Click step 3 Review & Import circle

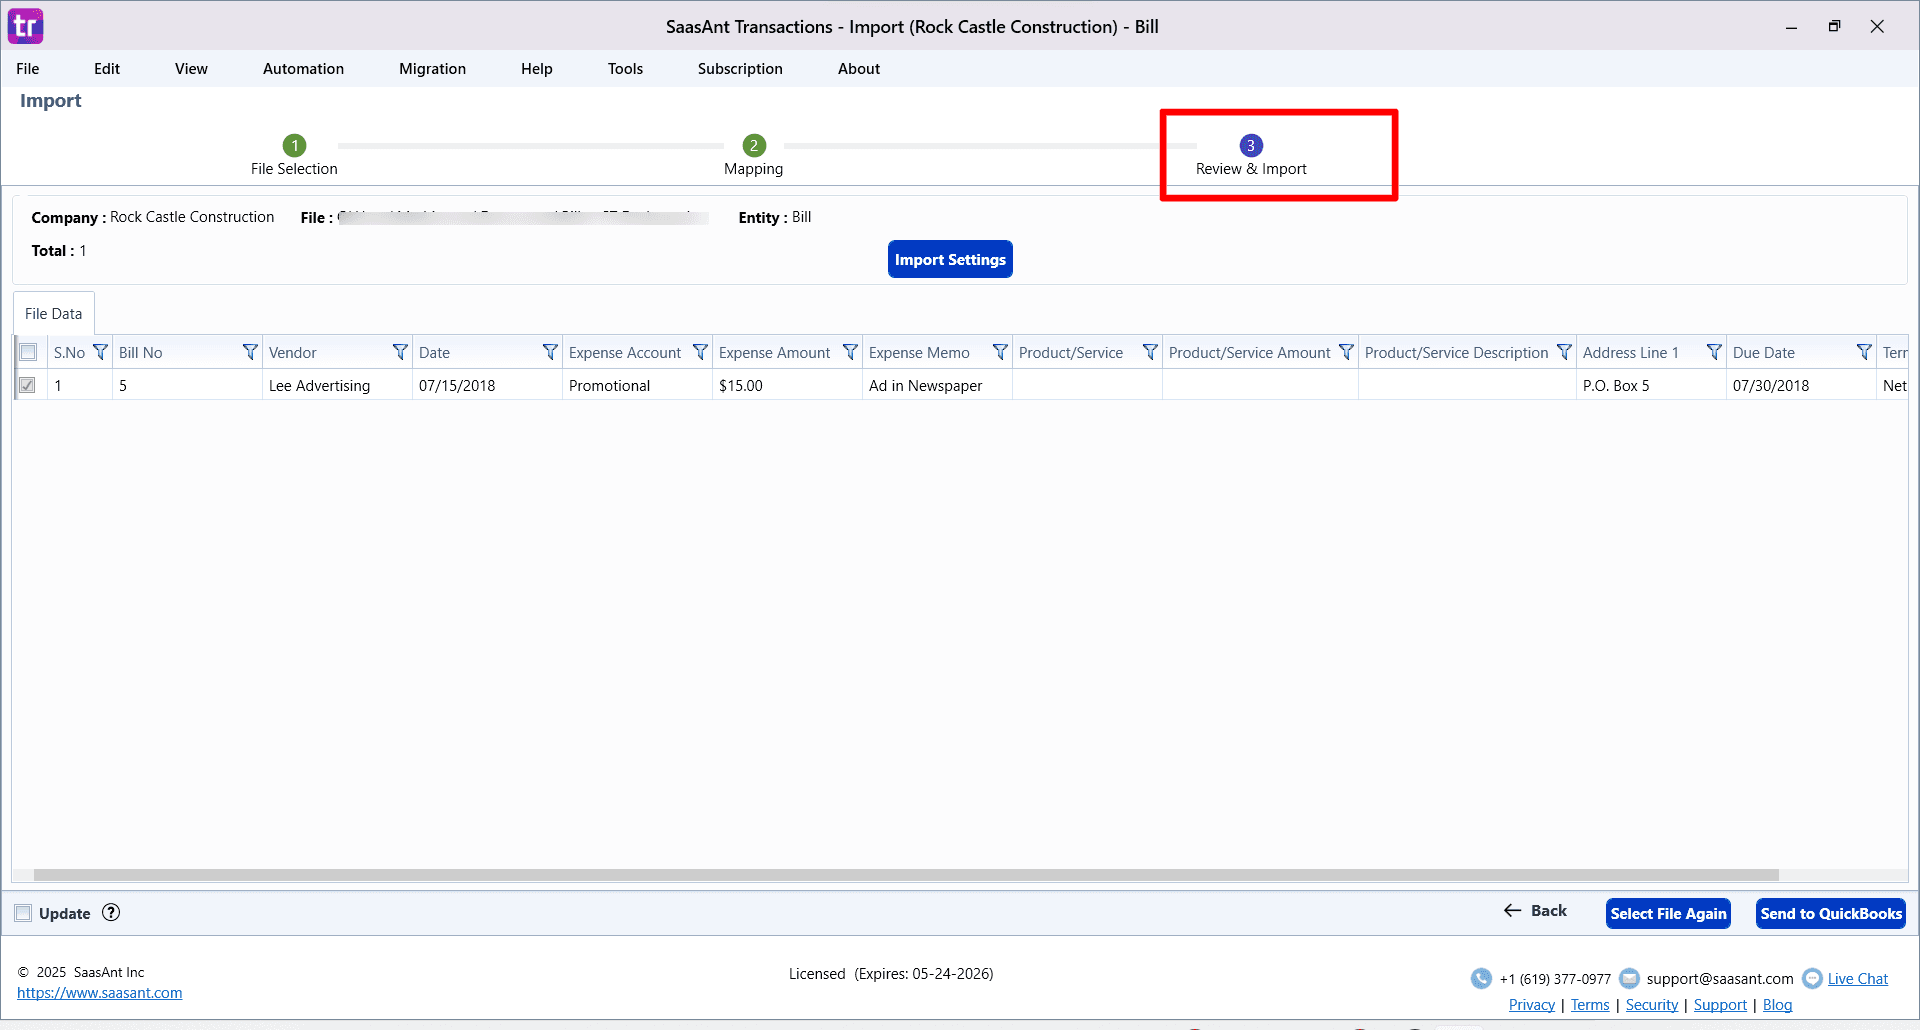[1251, 145]
